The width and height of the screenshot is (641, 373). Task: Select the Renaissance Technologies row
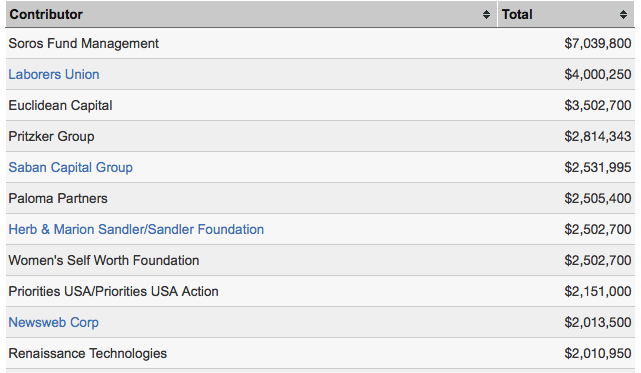coord(320,353)
